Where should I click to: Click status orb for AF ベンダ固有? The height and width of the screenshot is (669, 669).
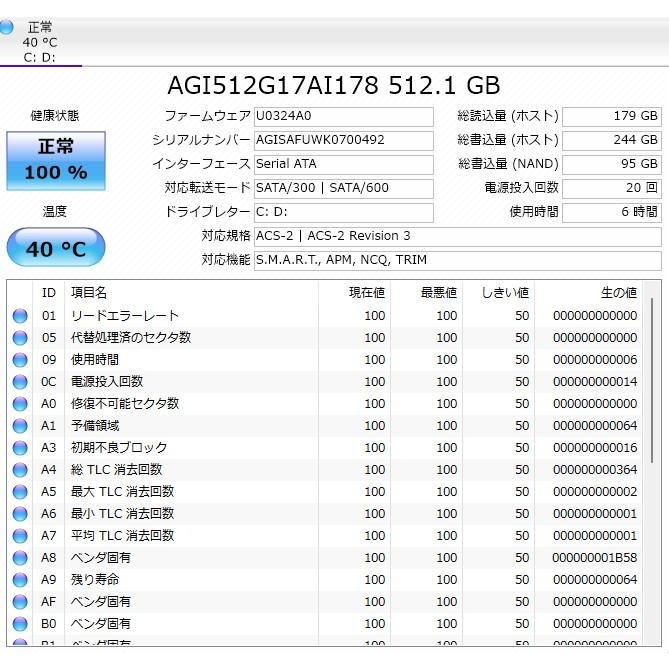(20, 602)
